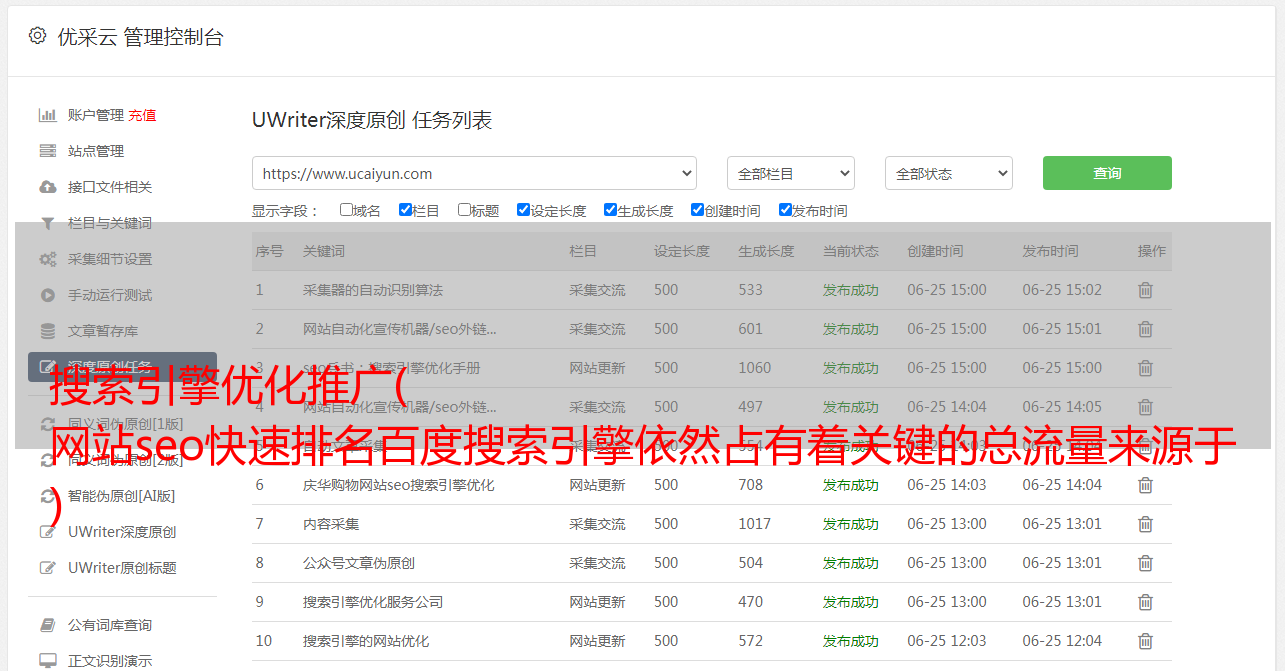Toggle the 域名 field checkbox
The image size is (1285, 671).
point(346,210)
